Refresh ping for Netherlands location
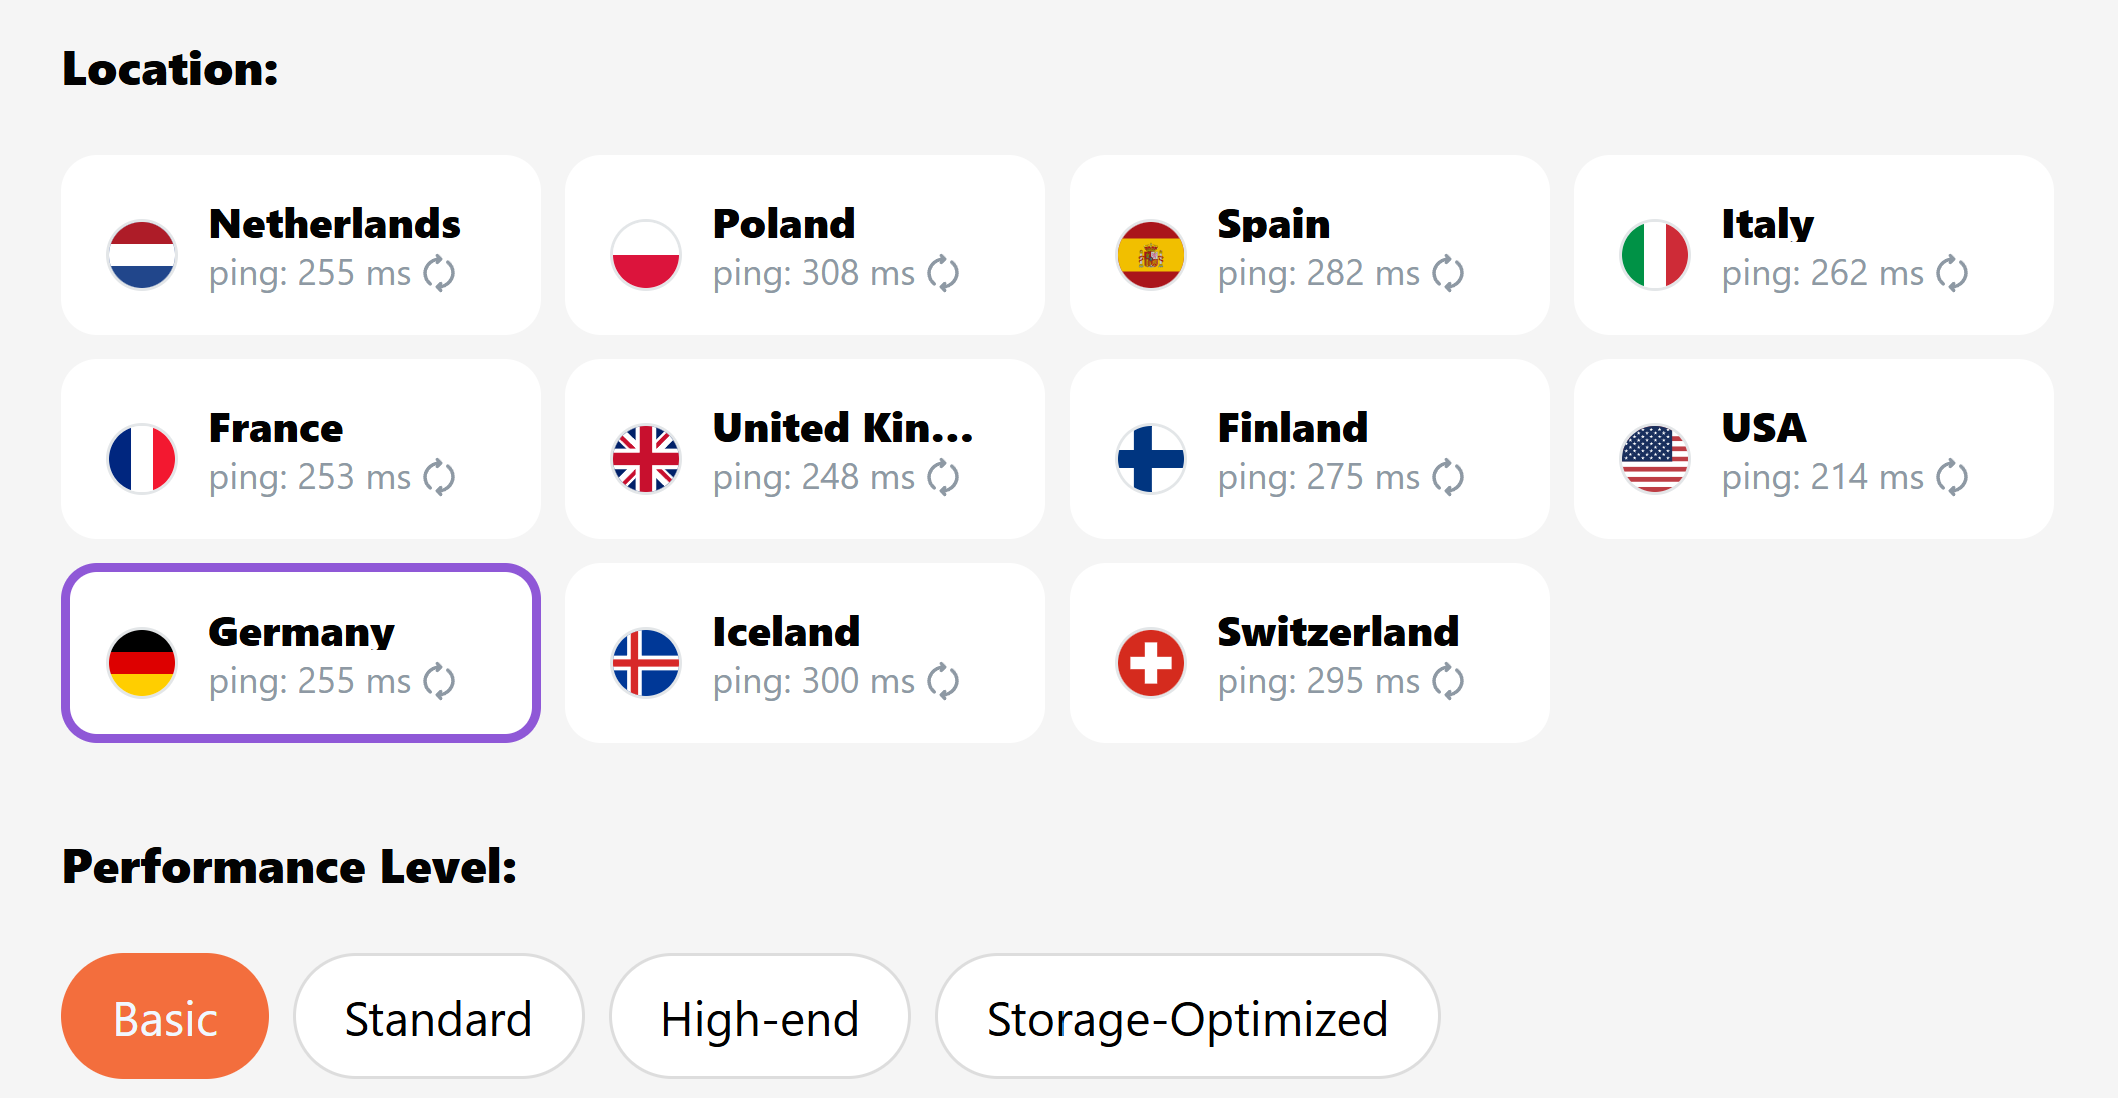Viewport: 2118px width, 1098px height. pyautogui.click(x=439, y=273)
